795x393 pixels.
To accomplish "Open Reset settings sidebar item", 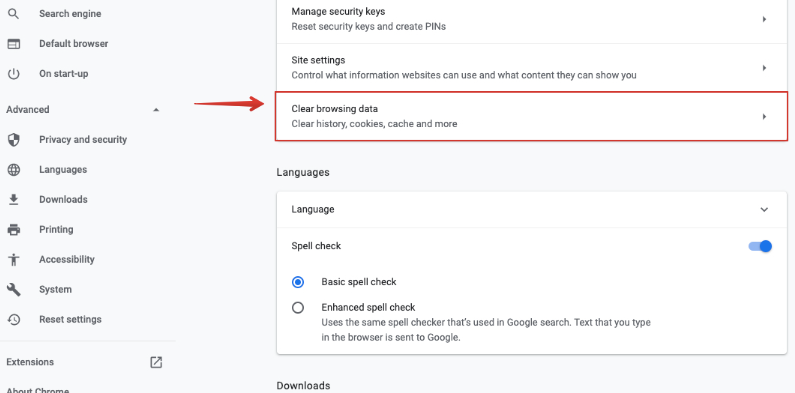I will [x=70, y=319].
